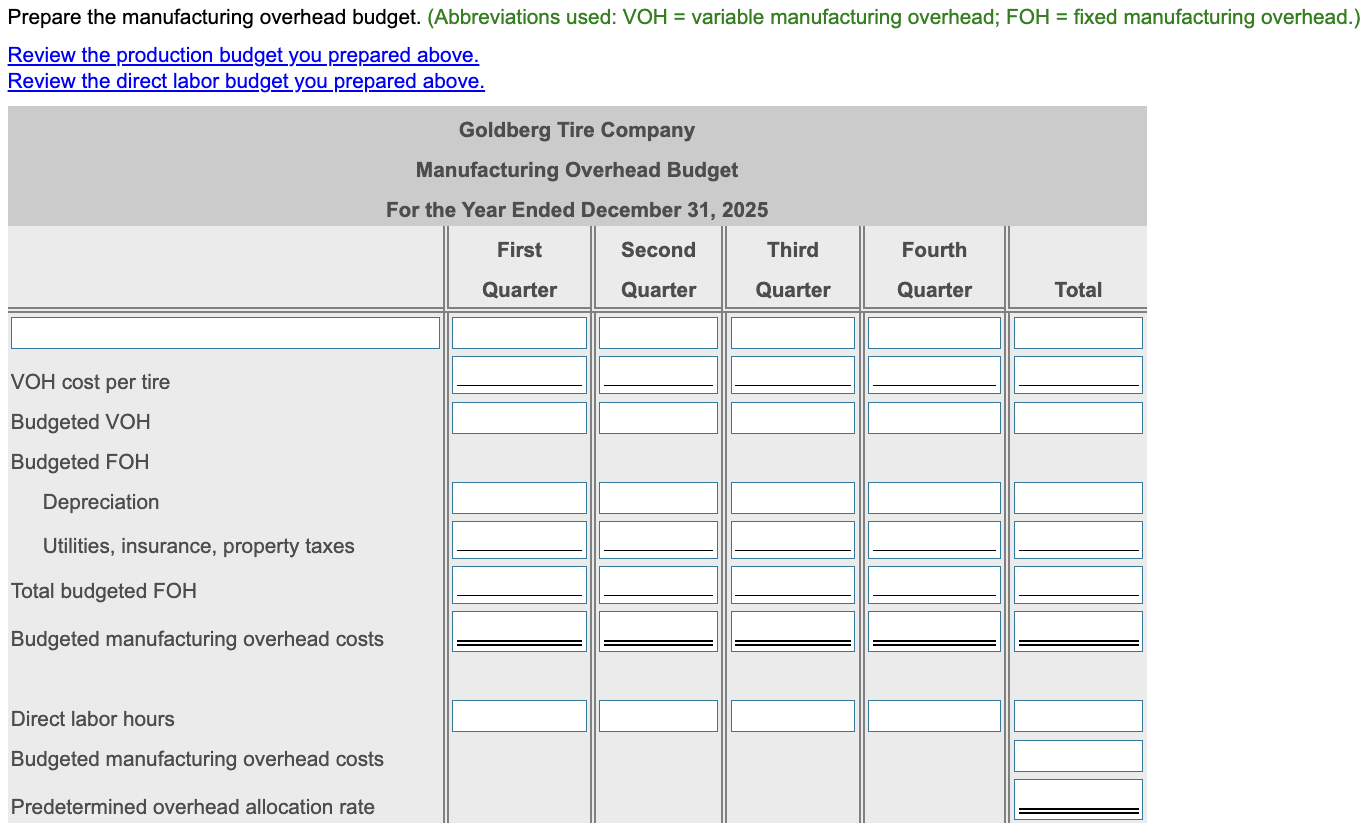
Task: Select Direct labor hours First Quarter input
Action: pyautogui.click(x=519, y=716)
